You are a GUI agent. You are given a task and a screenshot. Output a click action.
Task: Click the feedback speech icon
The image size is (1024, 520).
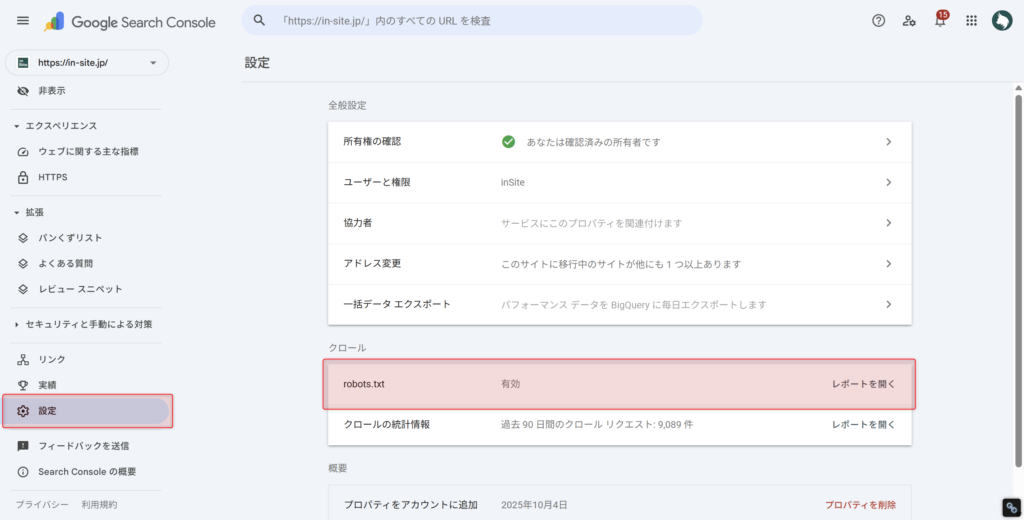[x=23, y=446]
